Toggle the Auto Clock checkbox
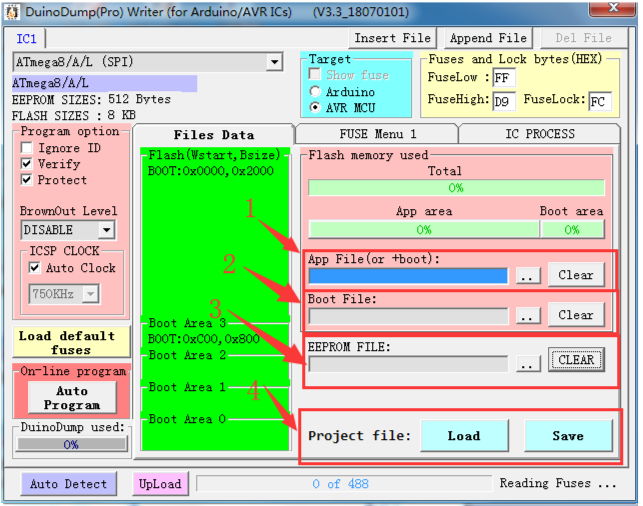 click(x=34, y=268)
